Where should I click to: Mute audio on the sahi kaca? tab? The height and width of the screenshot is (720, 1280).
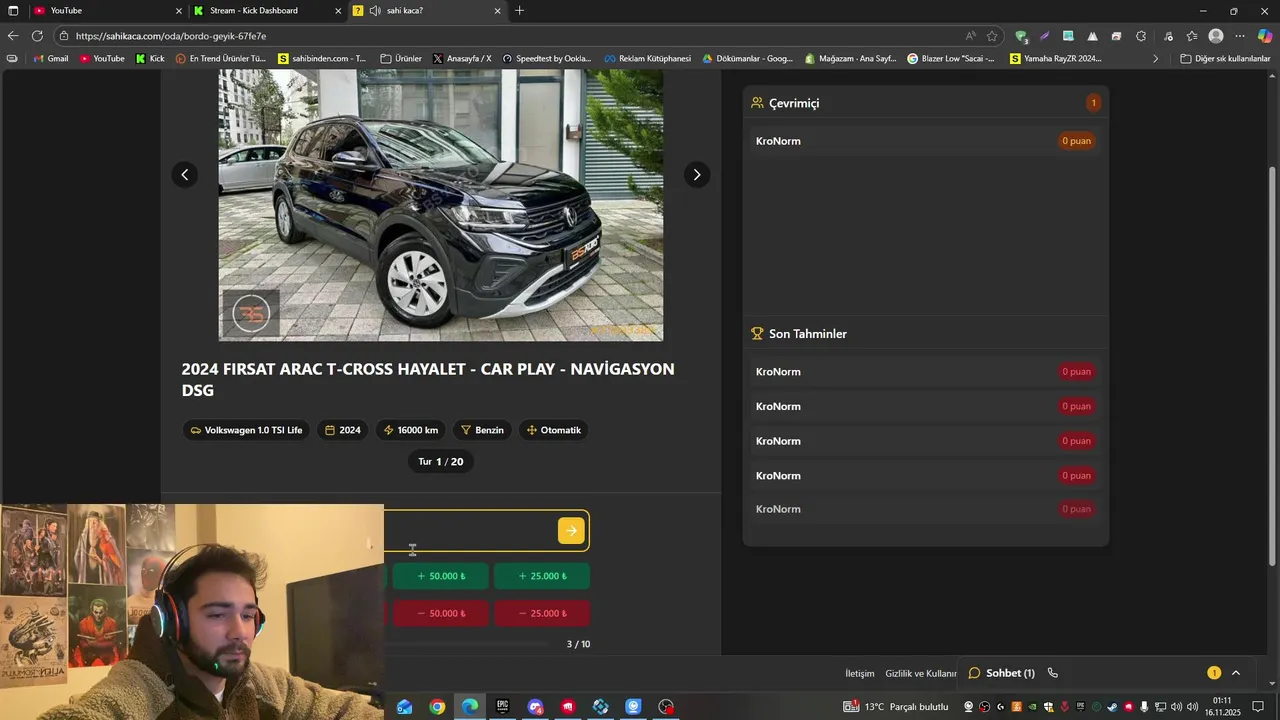(x=374, y=11)
